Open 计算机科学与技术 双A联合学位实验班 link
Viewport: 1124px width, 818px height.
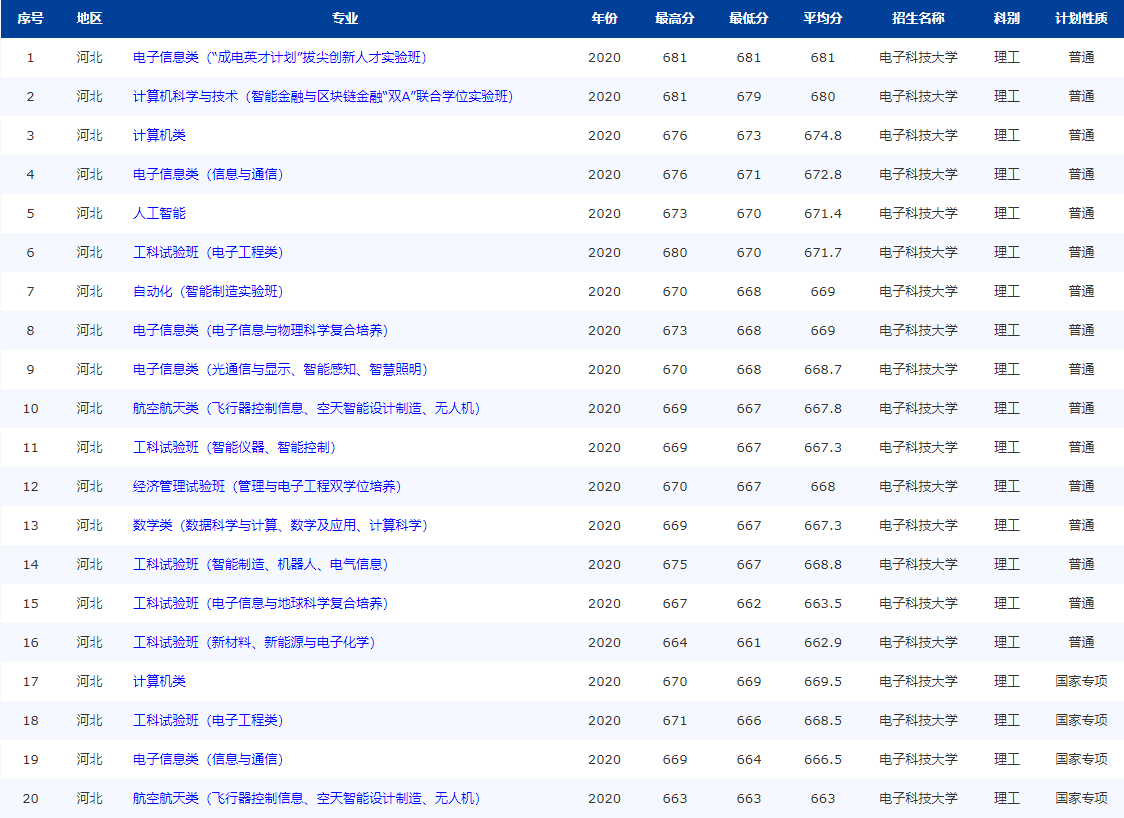(323, 96)
